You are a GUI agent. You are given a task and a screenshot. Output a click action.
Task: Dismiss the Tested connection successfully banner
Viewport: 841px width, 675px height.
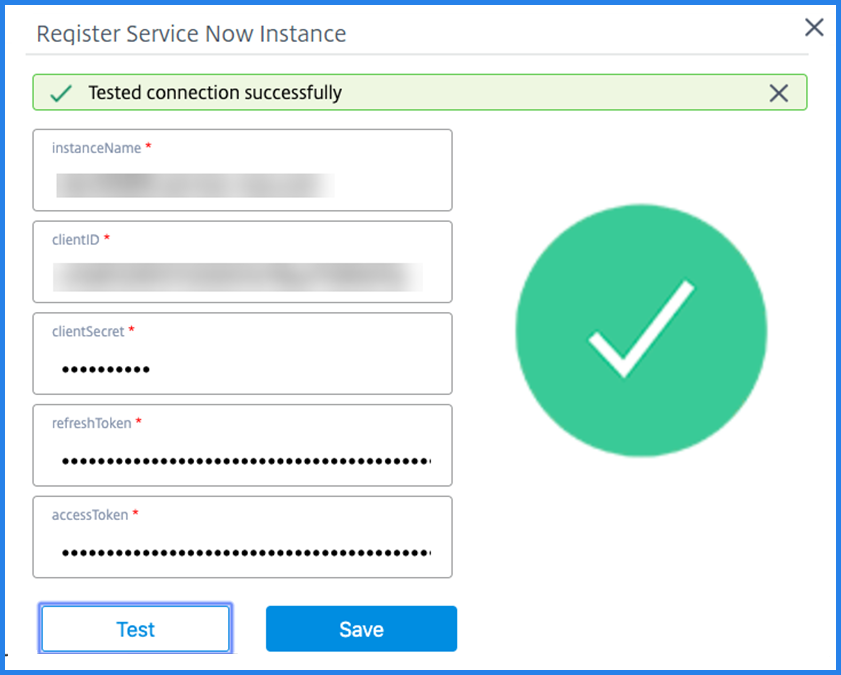[778, 93]
